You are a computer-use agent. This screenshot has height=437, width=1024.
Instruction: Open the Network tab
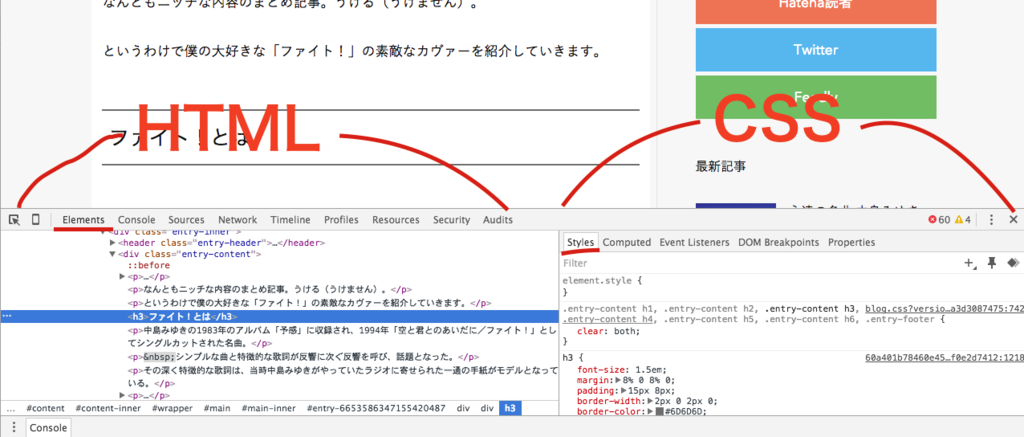[x=238, y=219]
